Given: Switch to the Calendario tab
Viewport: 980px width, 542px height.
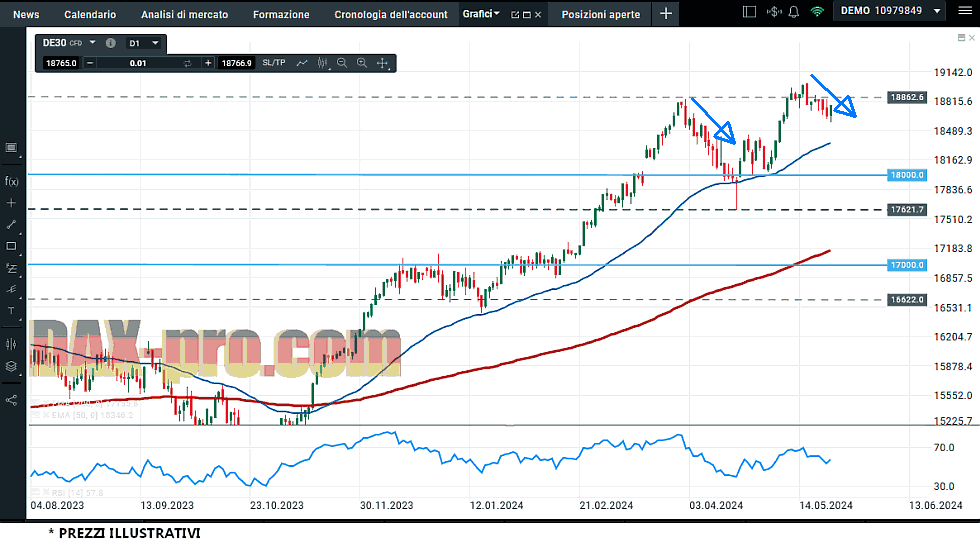Looking at the screenshot, I should [x=90, y=14].
